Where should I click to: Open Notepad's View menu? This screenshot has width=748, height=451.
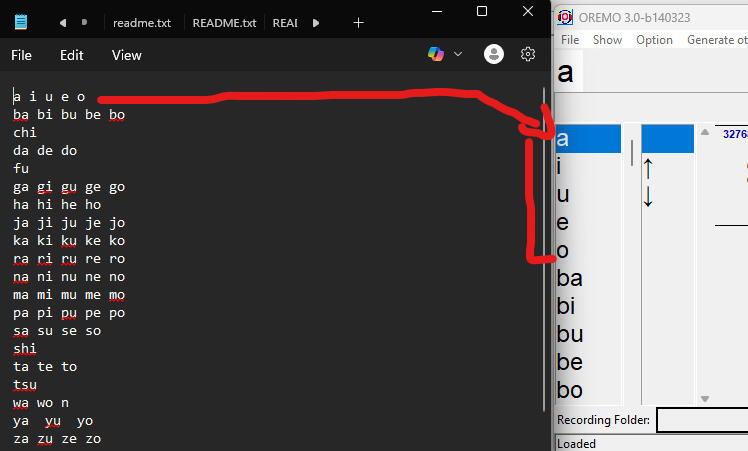coord(126,55)
